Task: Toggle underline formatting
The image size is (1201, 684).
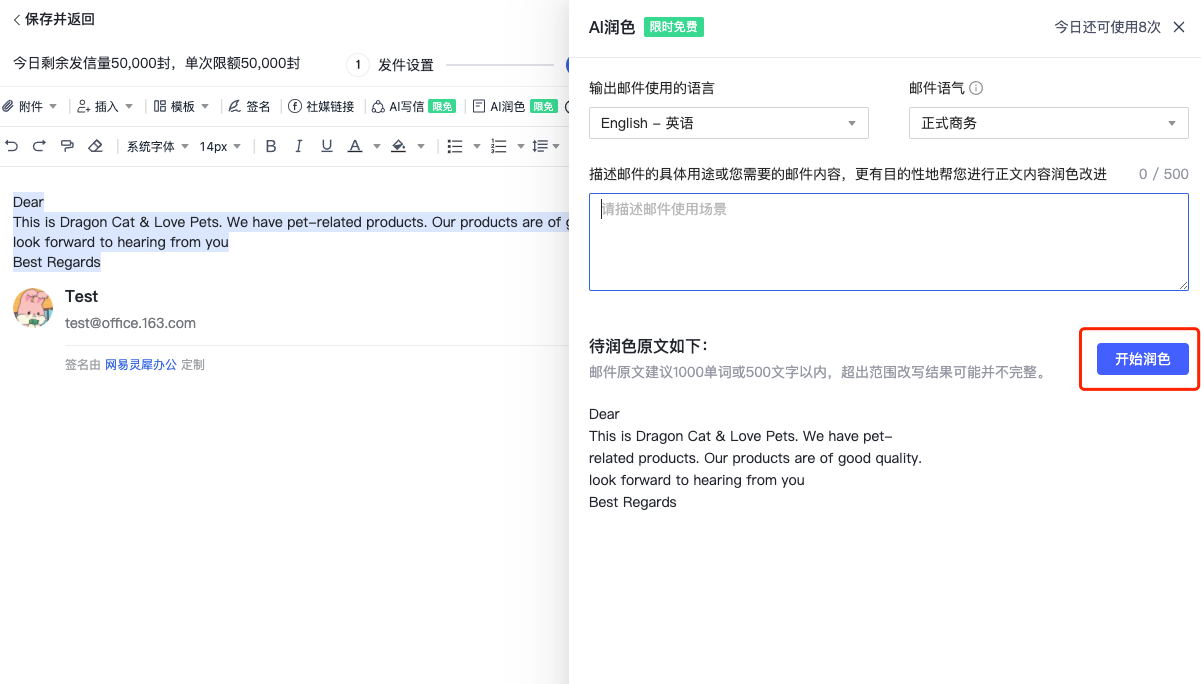Action: coord(326,146)
